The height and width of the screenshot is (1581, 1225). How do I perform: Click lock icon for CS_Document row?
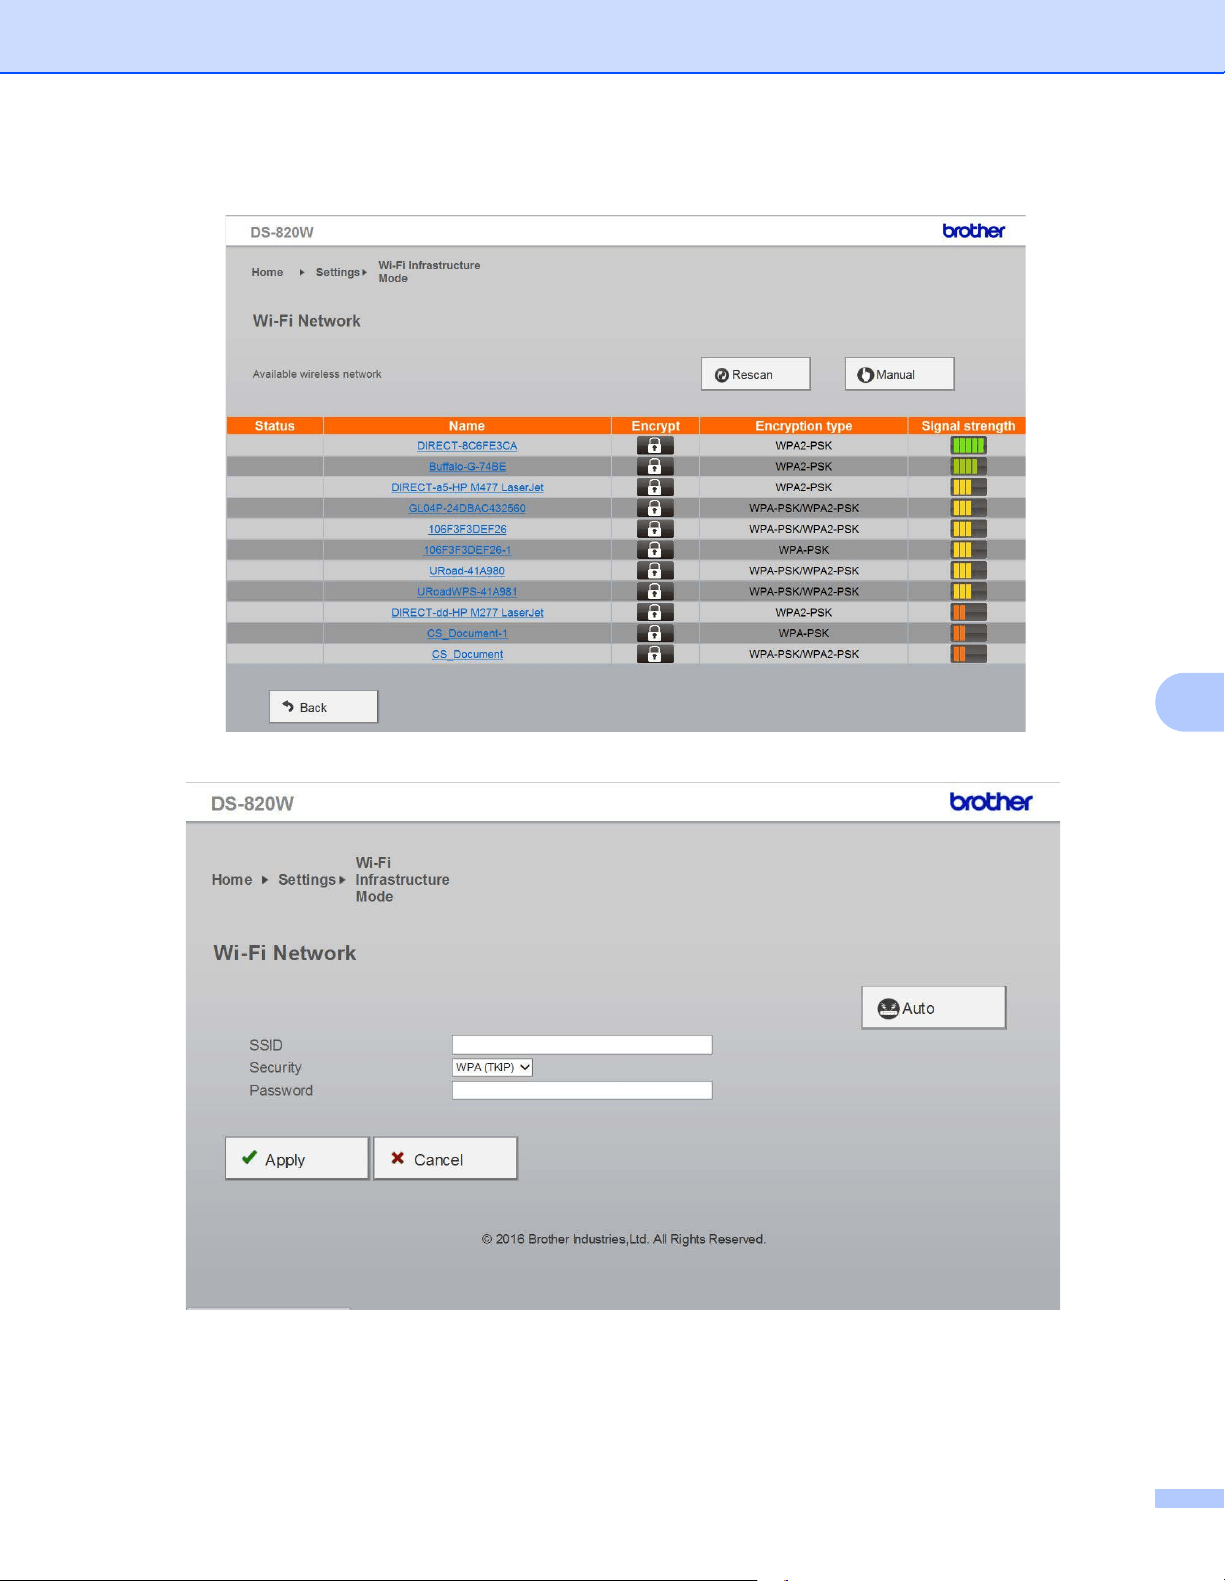click(x=655, y=654)
